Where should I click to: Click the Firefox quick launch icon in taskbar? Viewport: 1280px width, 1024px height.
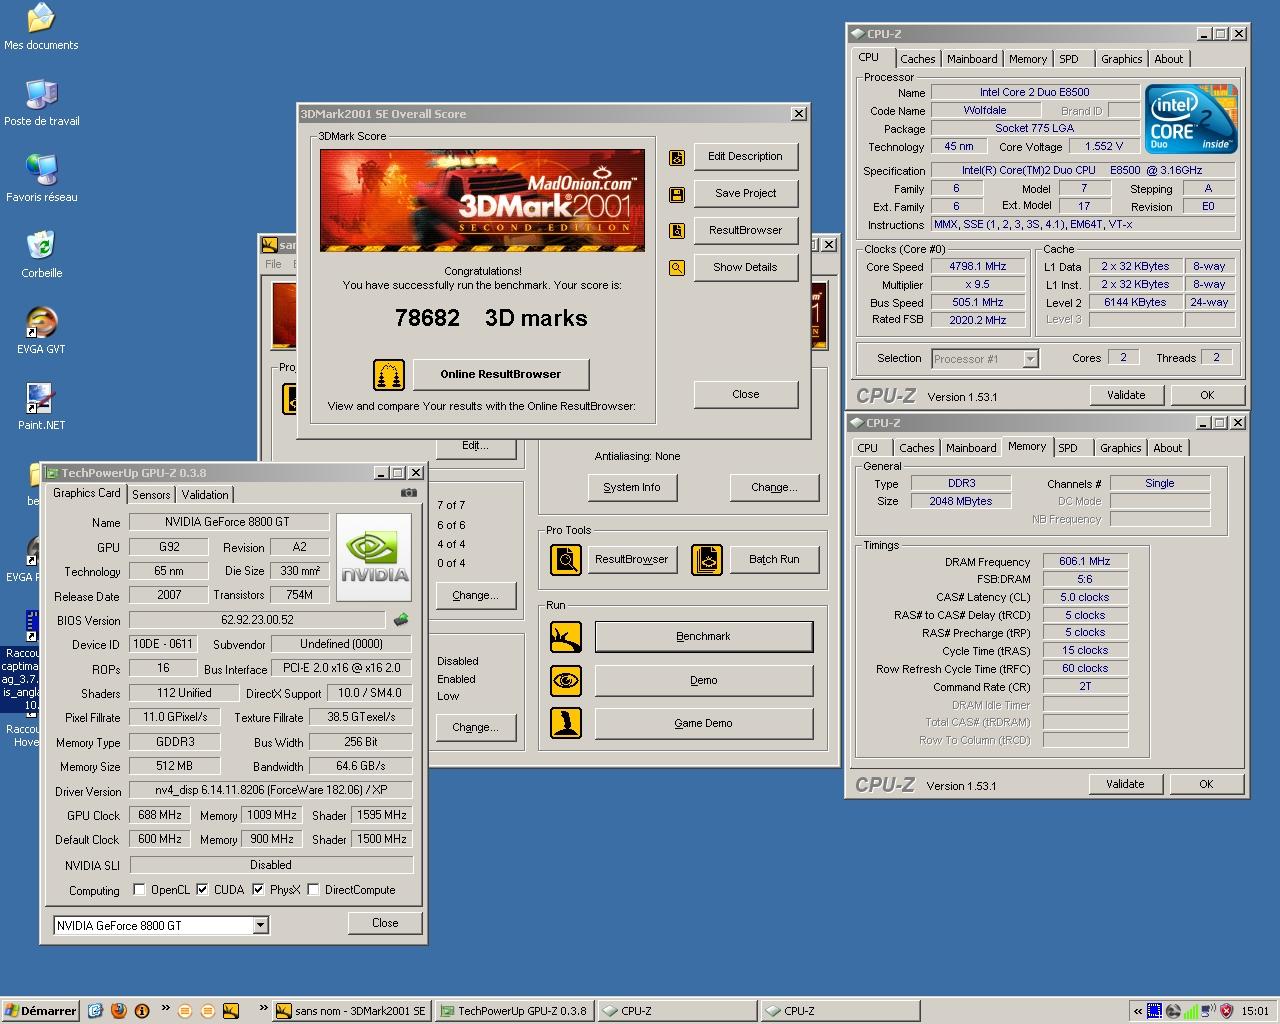[119, 1011]
